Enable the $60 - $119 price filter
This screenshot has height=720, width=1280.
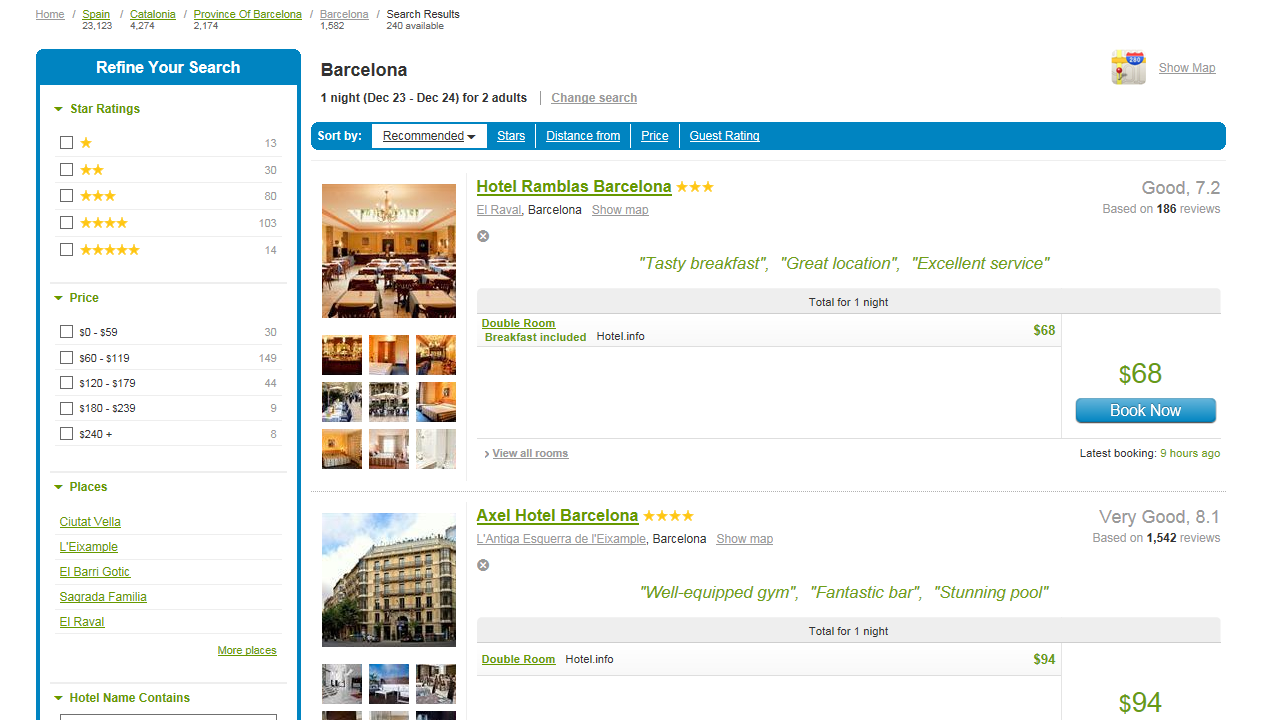point(67,358)
